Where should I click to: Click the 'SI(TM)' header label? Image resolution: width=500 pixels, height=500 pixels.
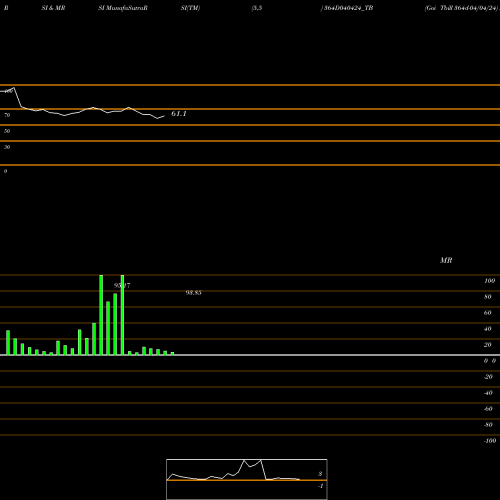coord(190,8)
